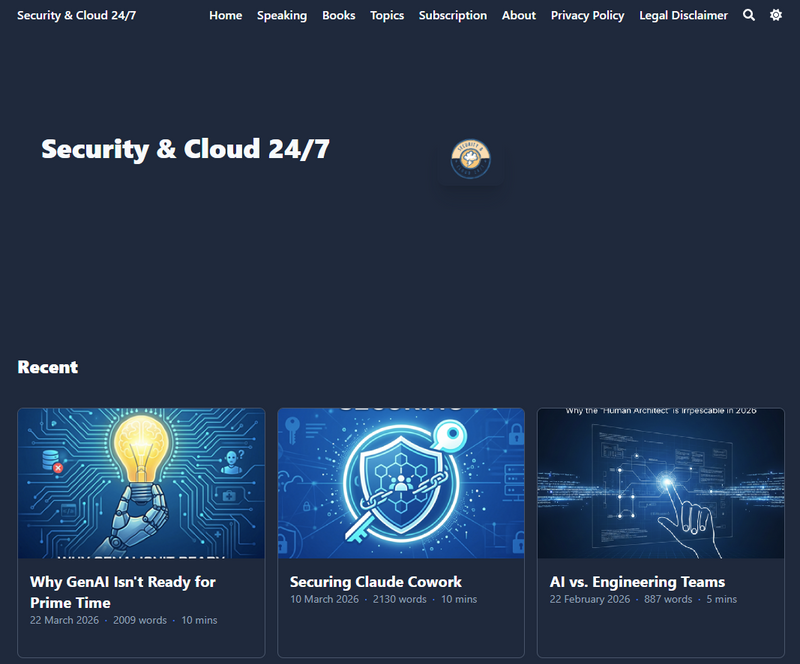
Task: Open the search magnifier icon
Action: pos(749,15)
